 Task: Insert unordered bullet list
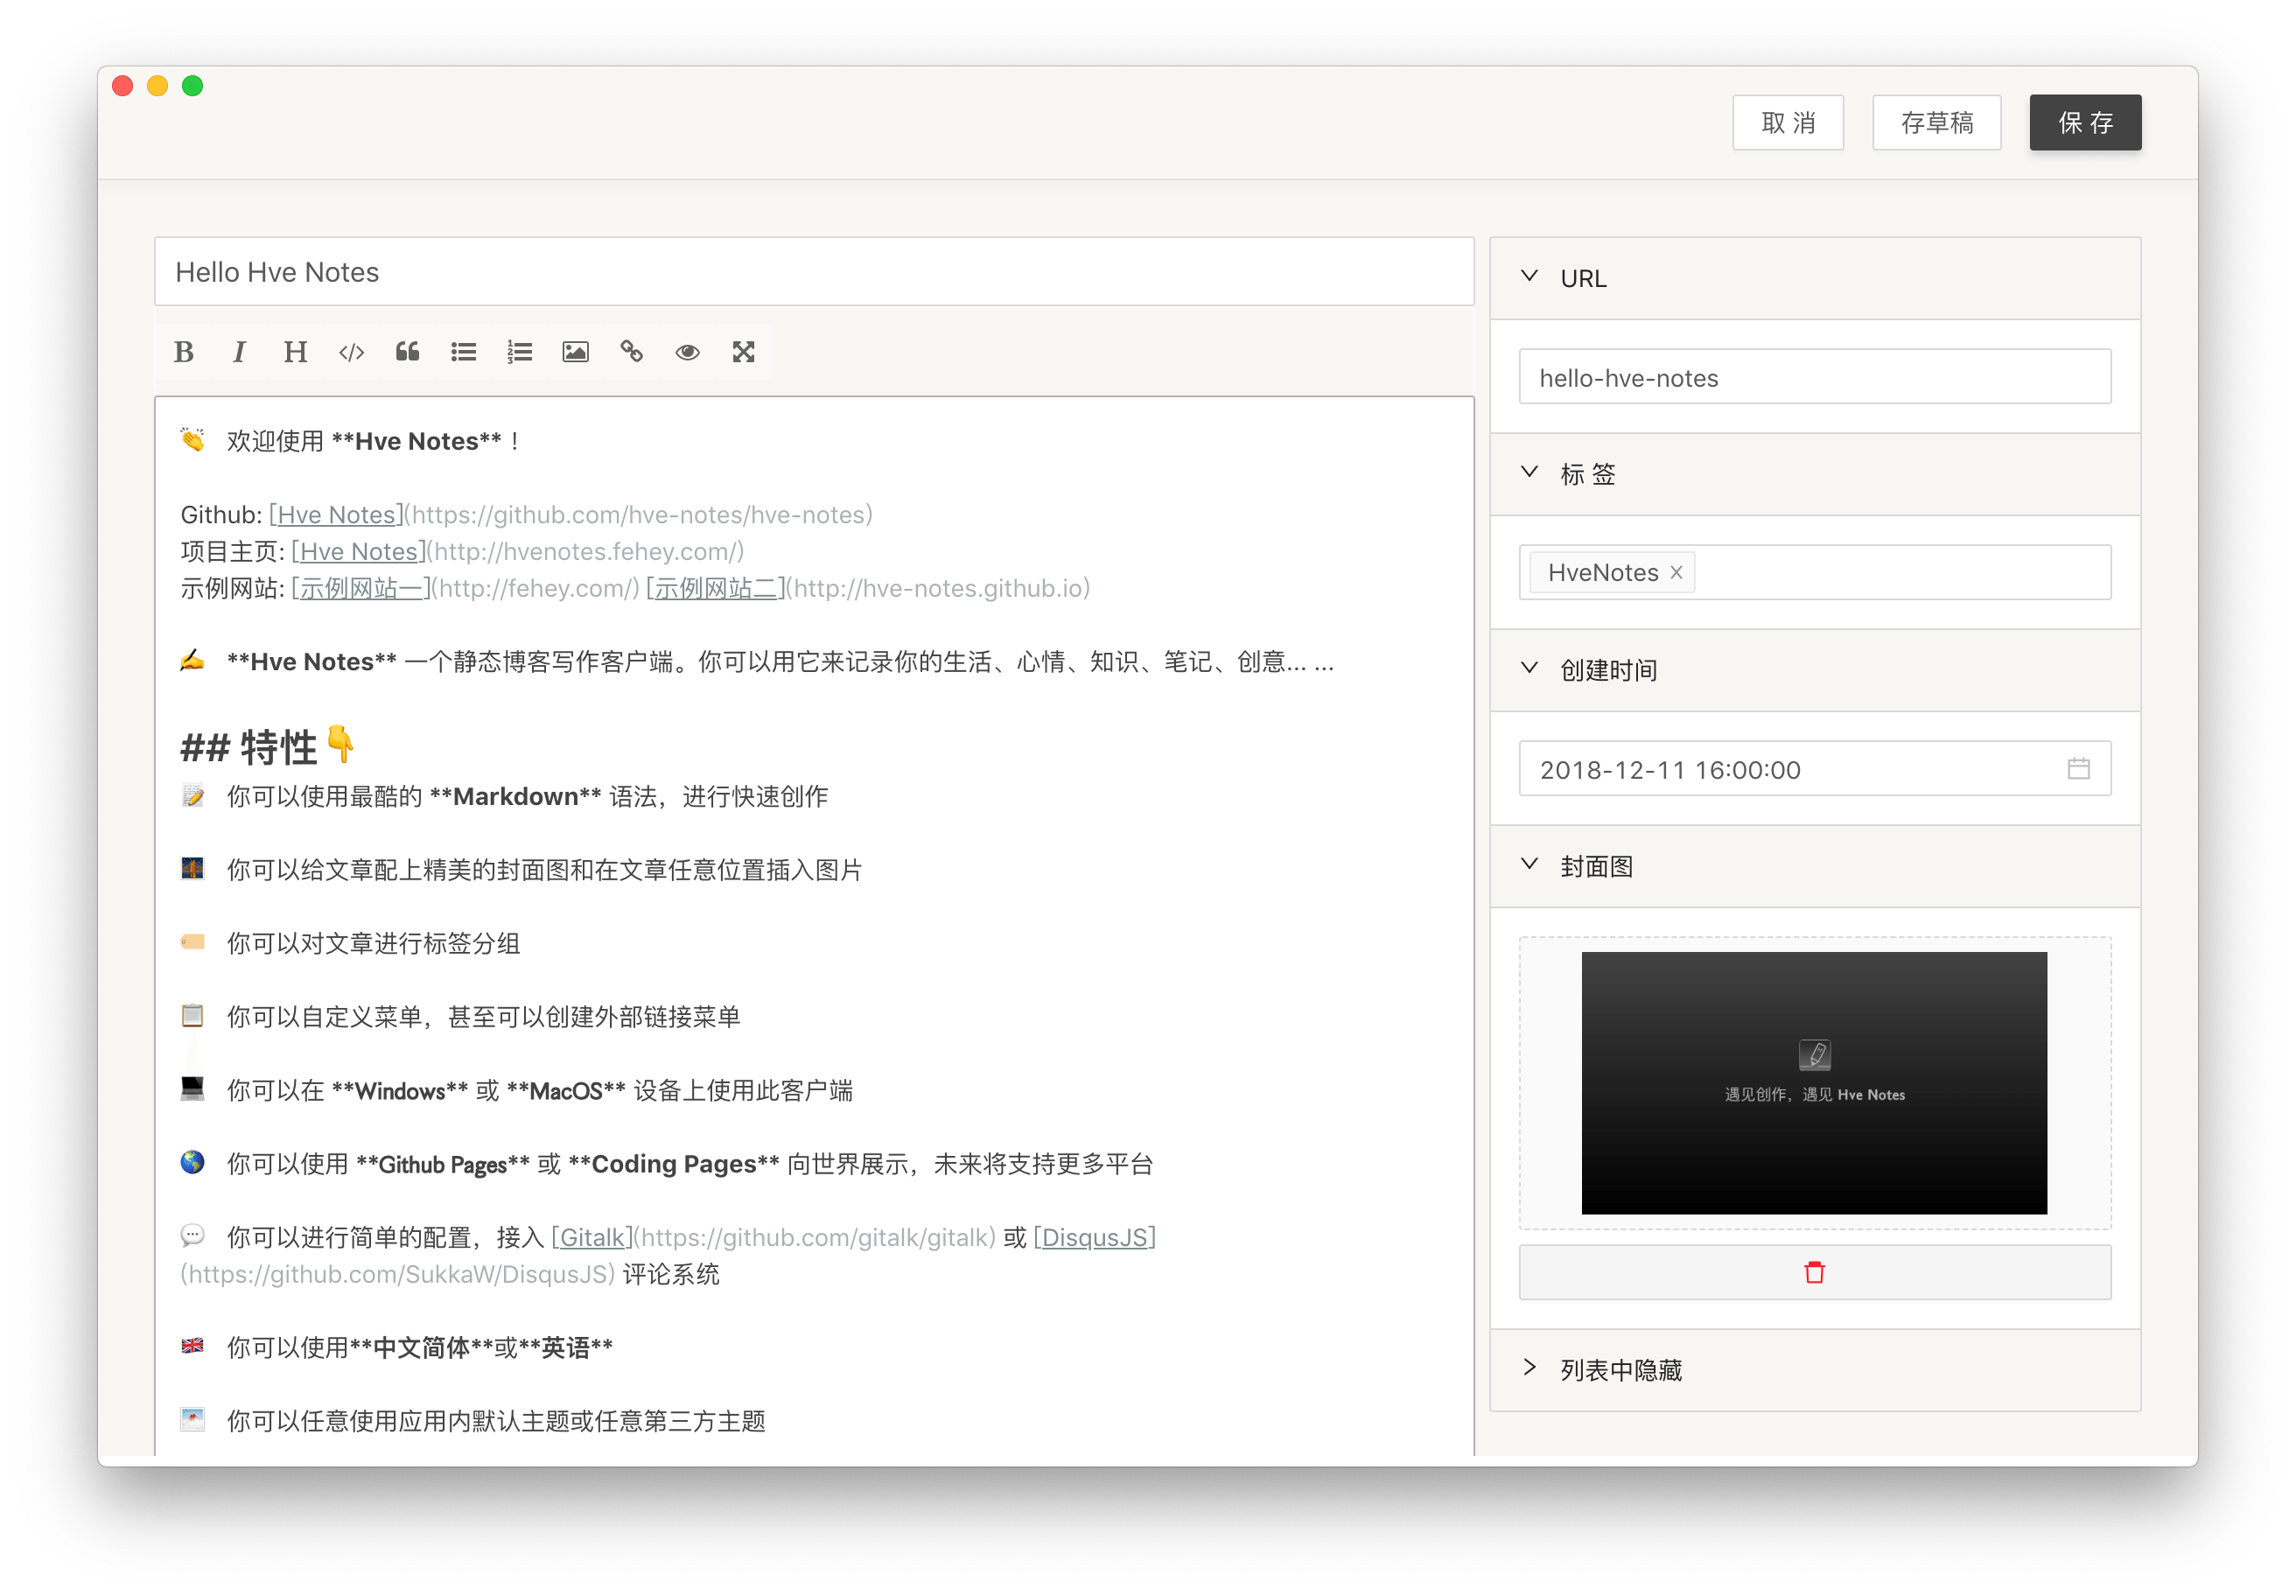point(463,352)
